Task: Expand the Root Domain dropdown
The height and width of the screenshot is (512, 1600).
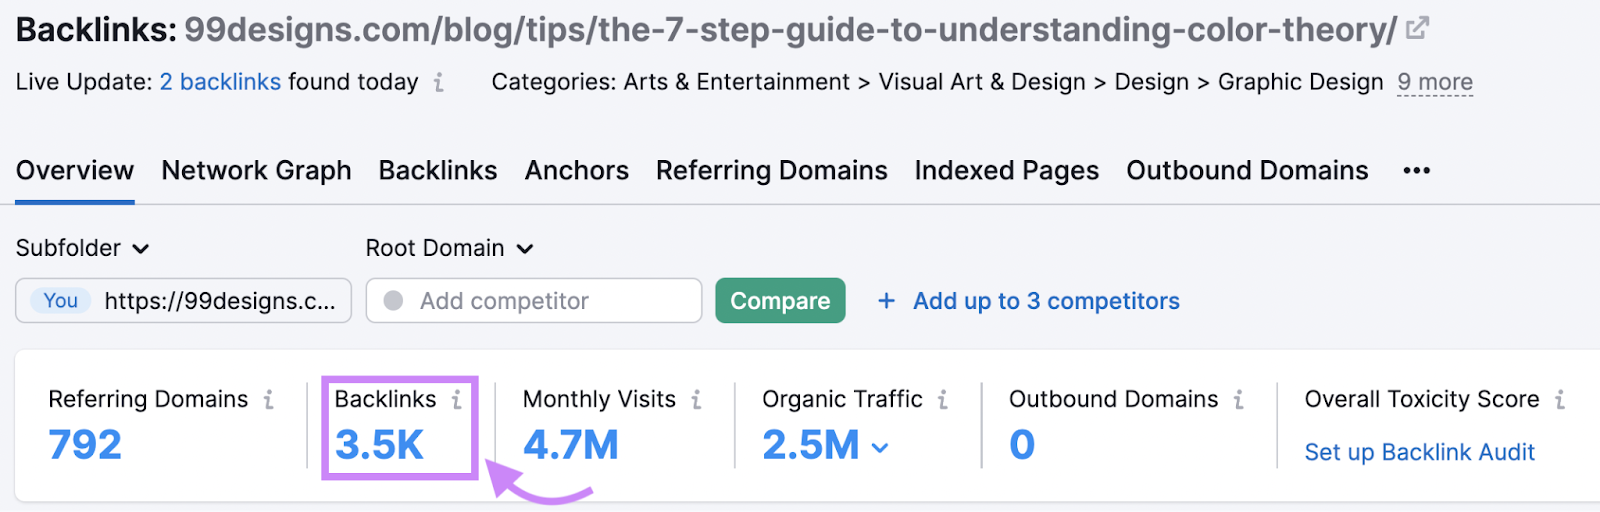Action: tap(450, 248)
